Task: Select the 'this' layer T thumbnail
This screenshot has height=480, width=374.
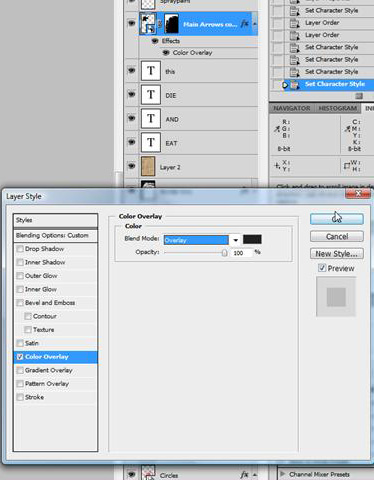Action: [x=151, y=71]
